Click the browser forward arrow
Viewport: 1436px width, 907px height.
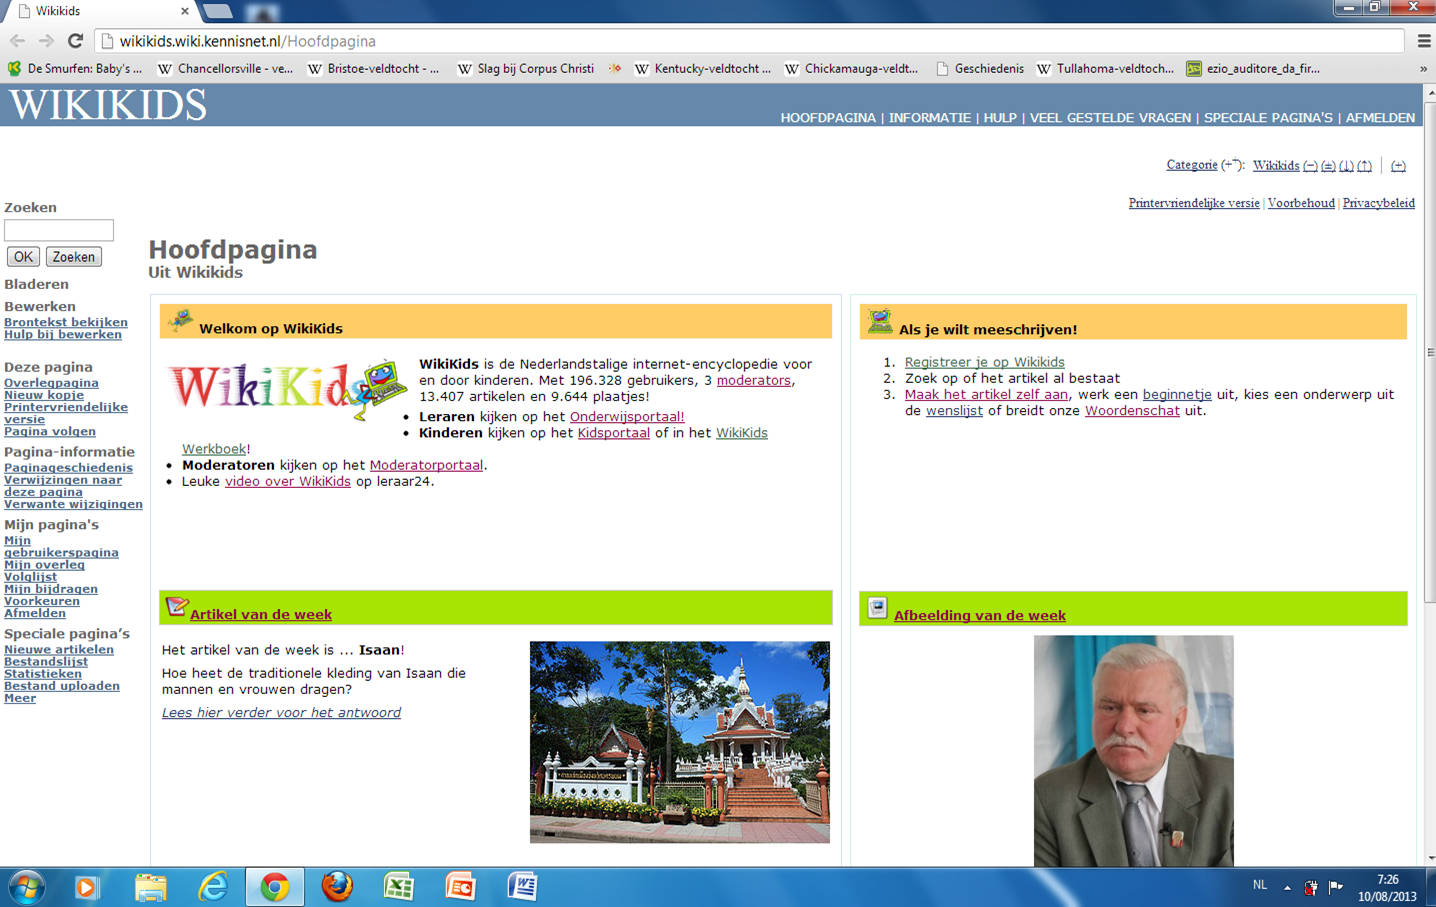click(46, 41)
